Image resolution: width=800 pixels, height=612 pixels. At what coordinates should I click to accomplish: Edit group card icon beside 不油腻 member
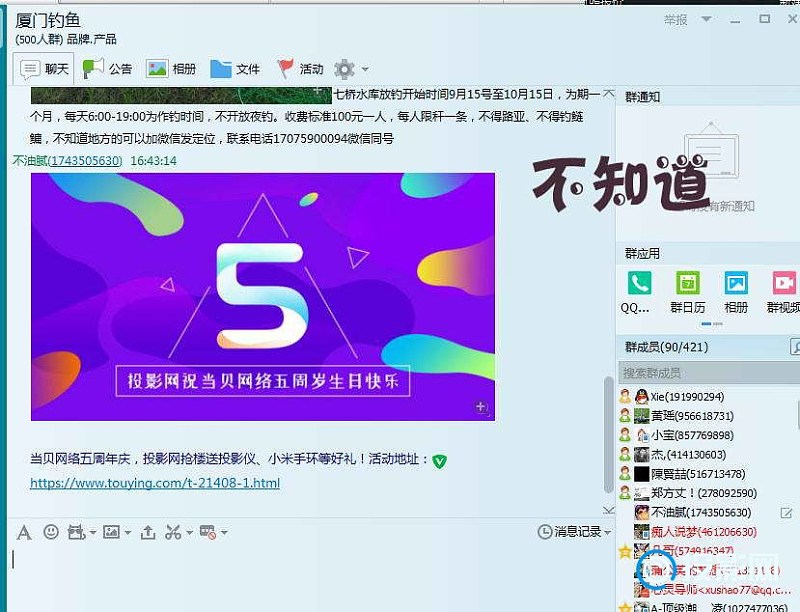coord(786,513)
